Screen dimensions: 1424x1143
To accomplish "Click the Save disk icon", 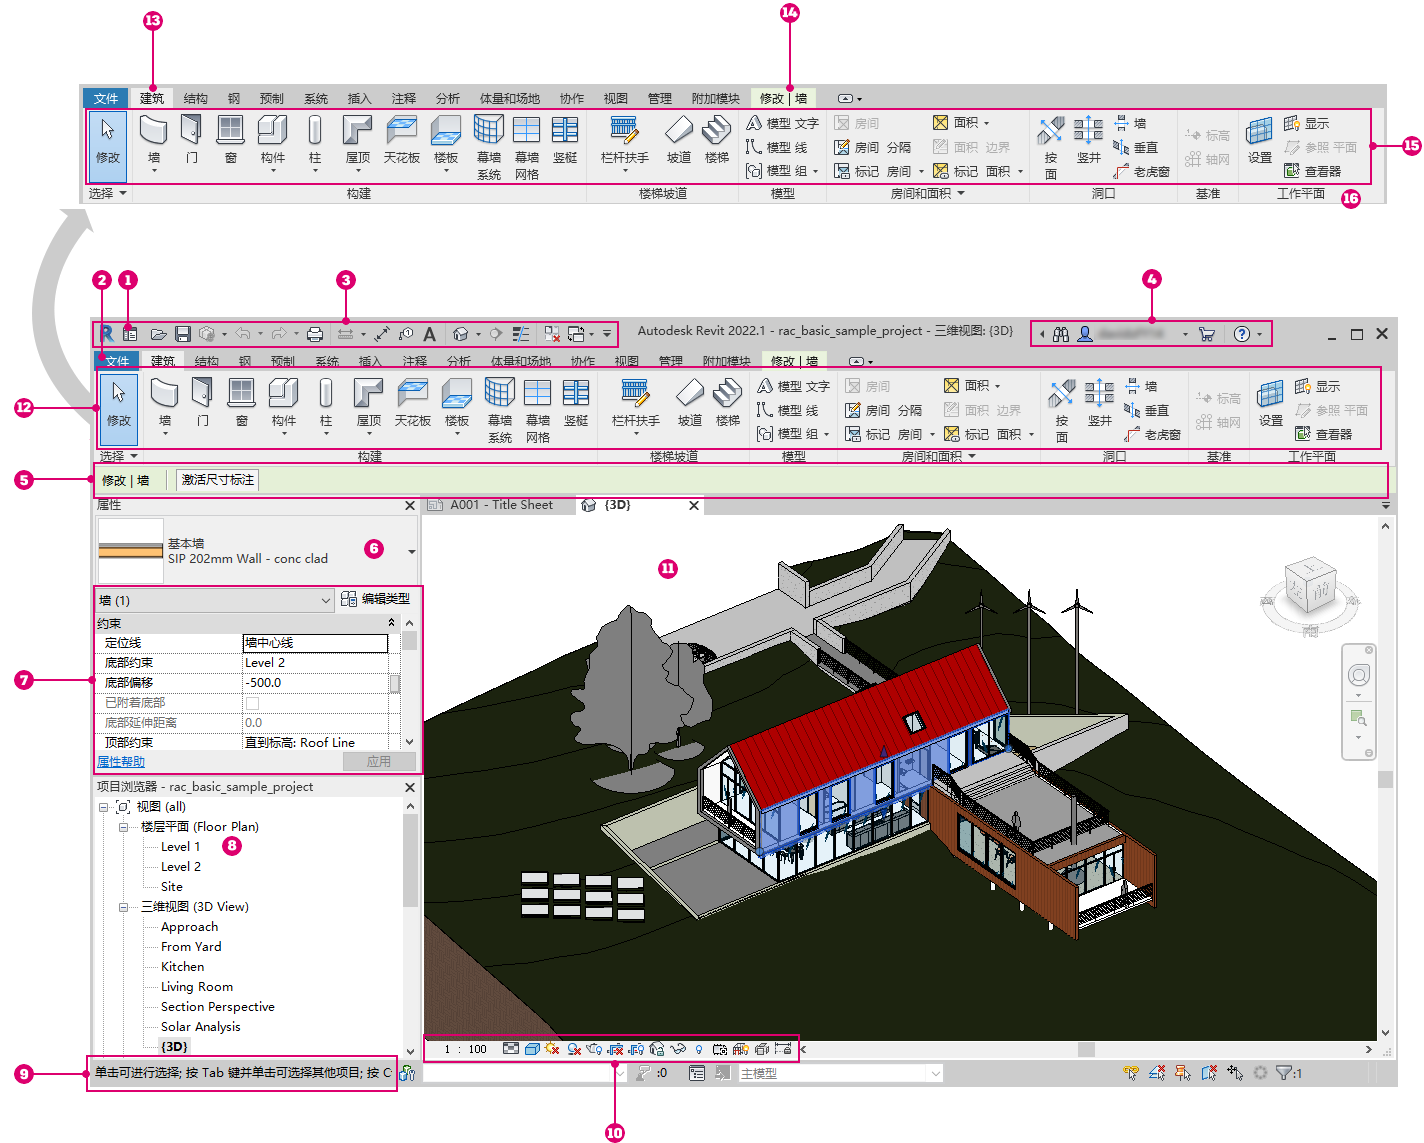I will 183,334.
